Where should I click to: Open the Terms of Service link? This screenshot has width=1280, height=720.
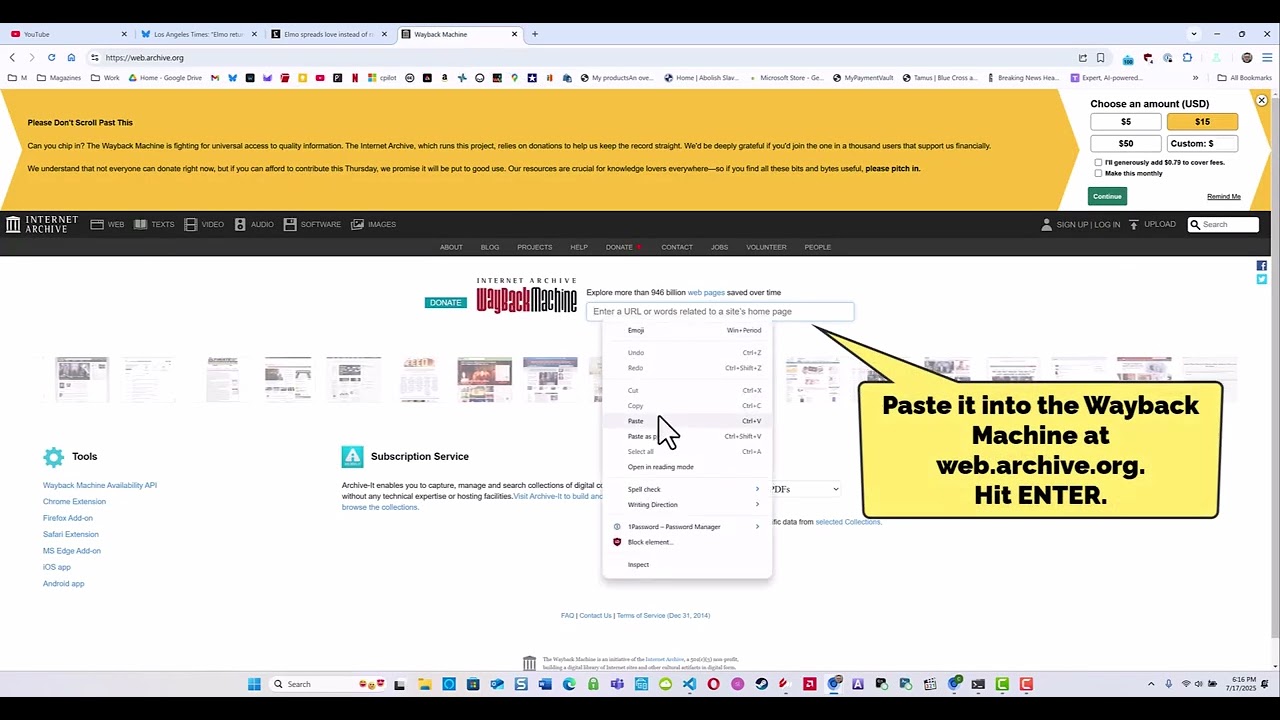pyautogui.click(x=663, y=615)
